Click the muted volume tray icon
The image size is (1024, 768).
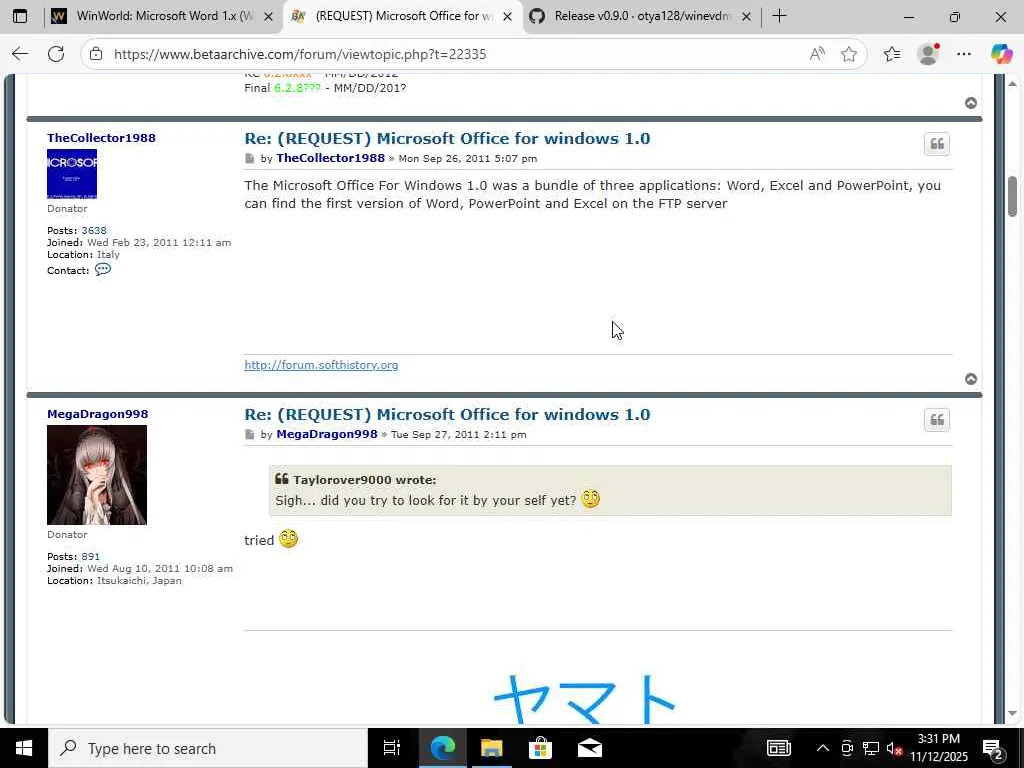point(894,748)
